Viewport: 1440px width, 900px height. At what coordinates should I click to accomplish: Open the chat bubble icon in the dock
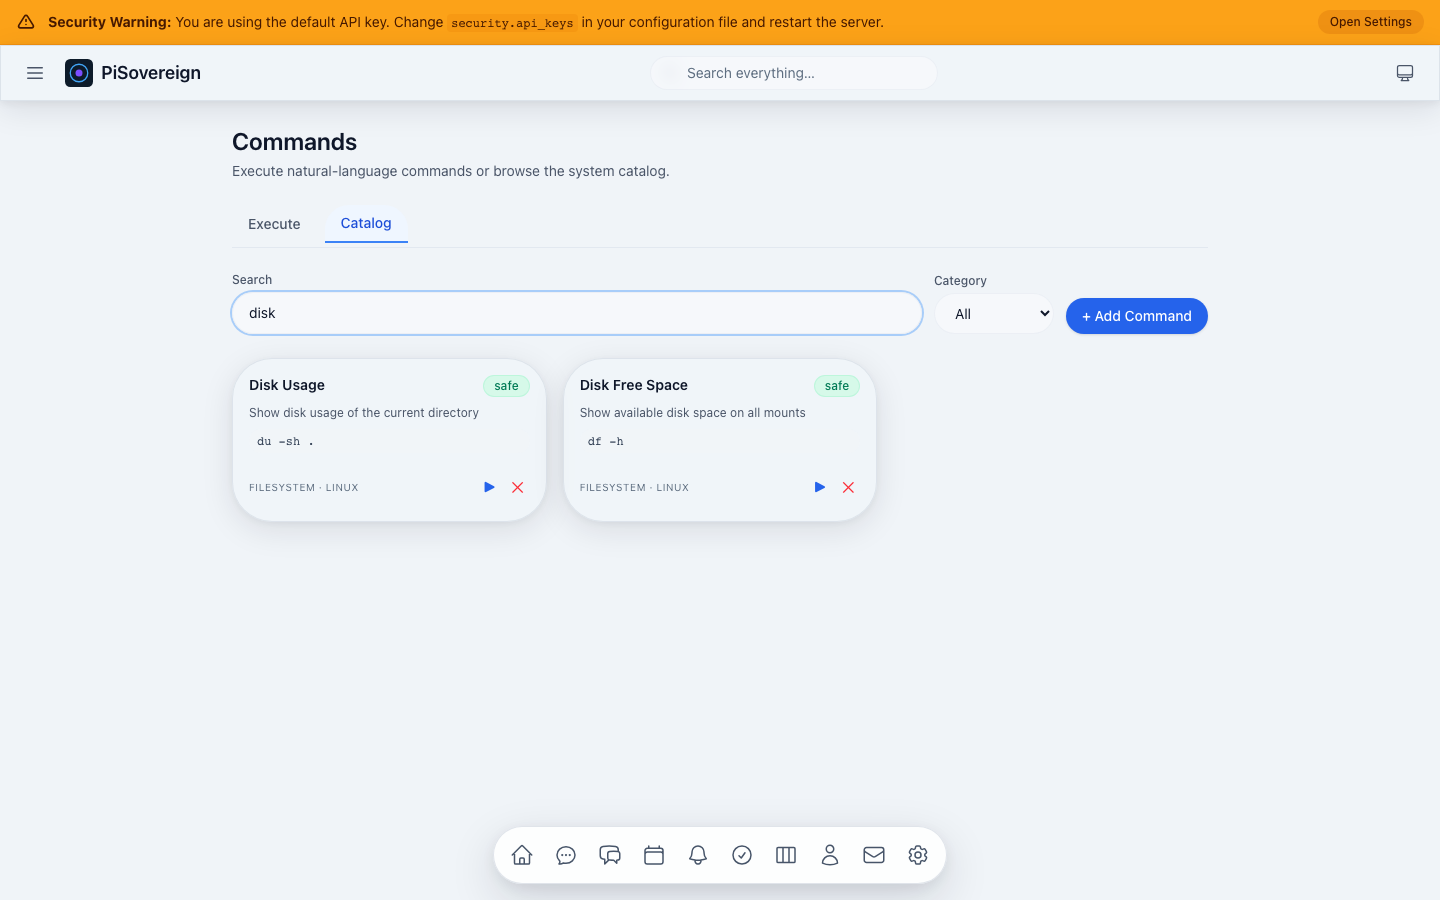tap(566, 855)
